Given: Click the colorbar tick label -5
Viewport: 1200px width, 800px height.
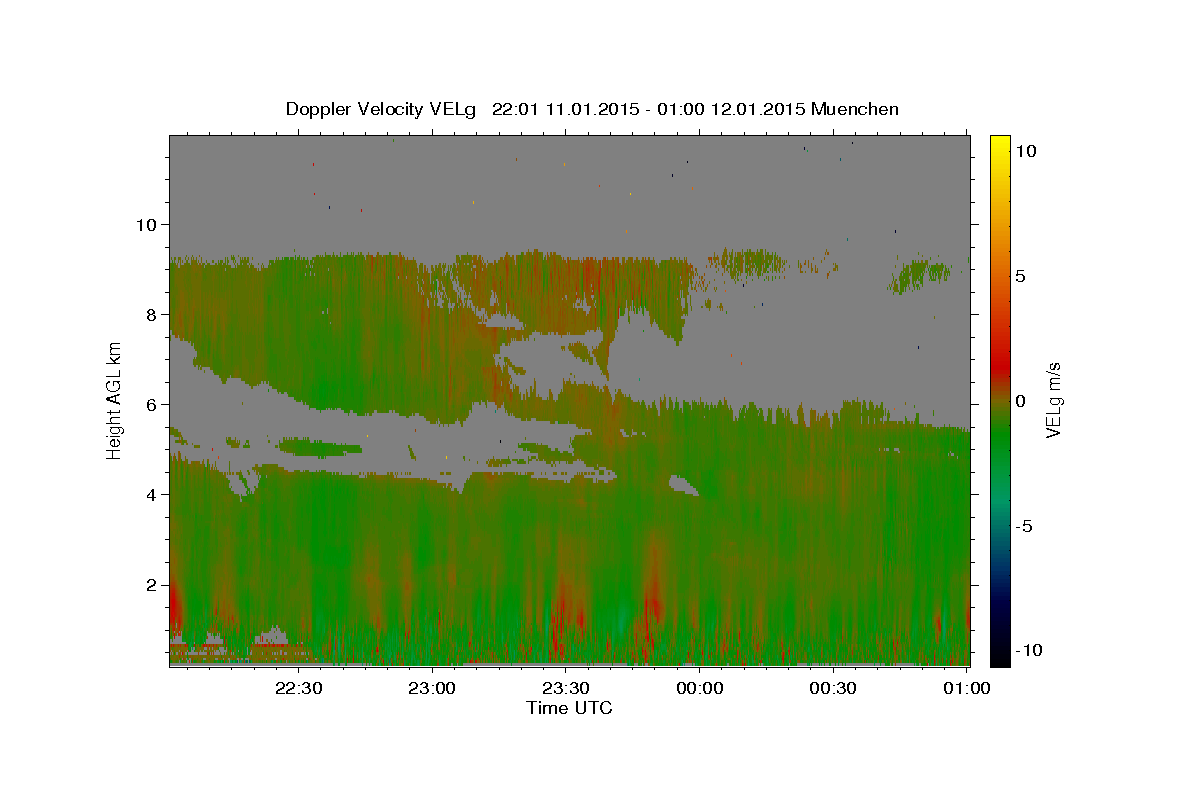Looking at the screenshot, I should [x=1024, y=526].
